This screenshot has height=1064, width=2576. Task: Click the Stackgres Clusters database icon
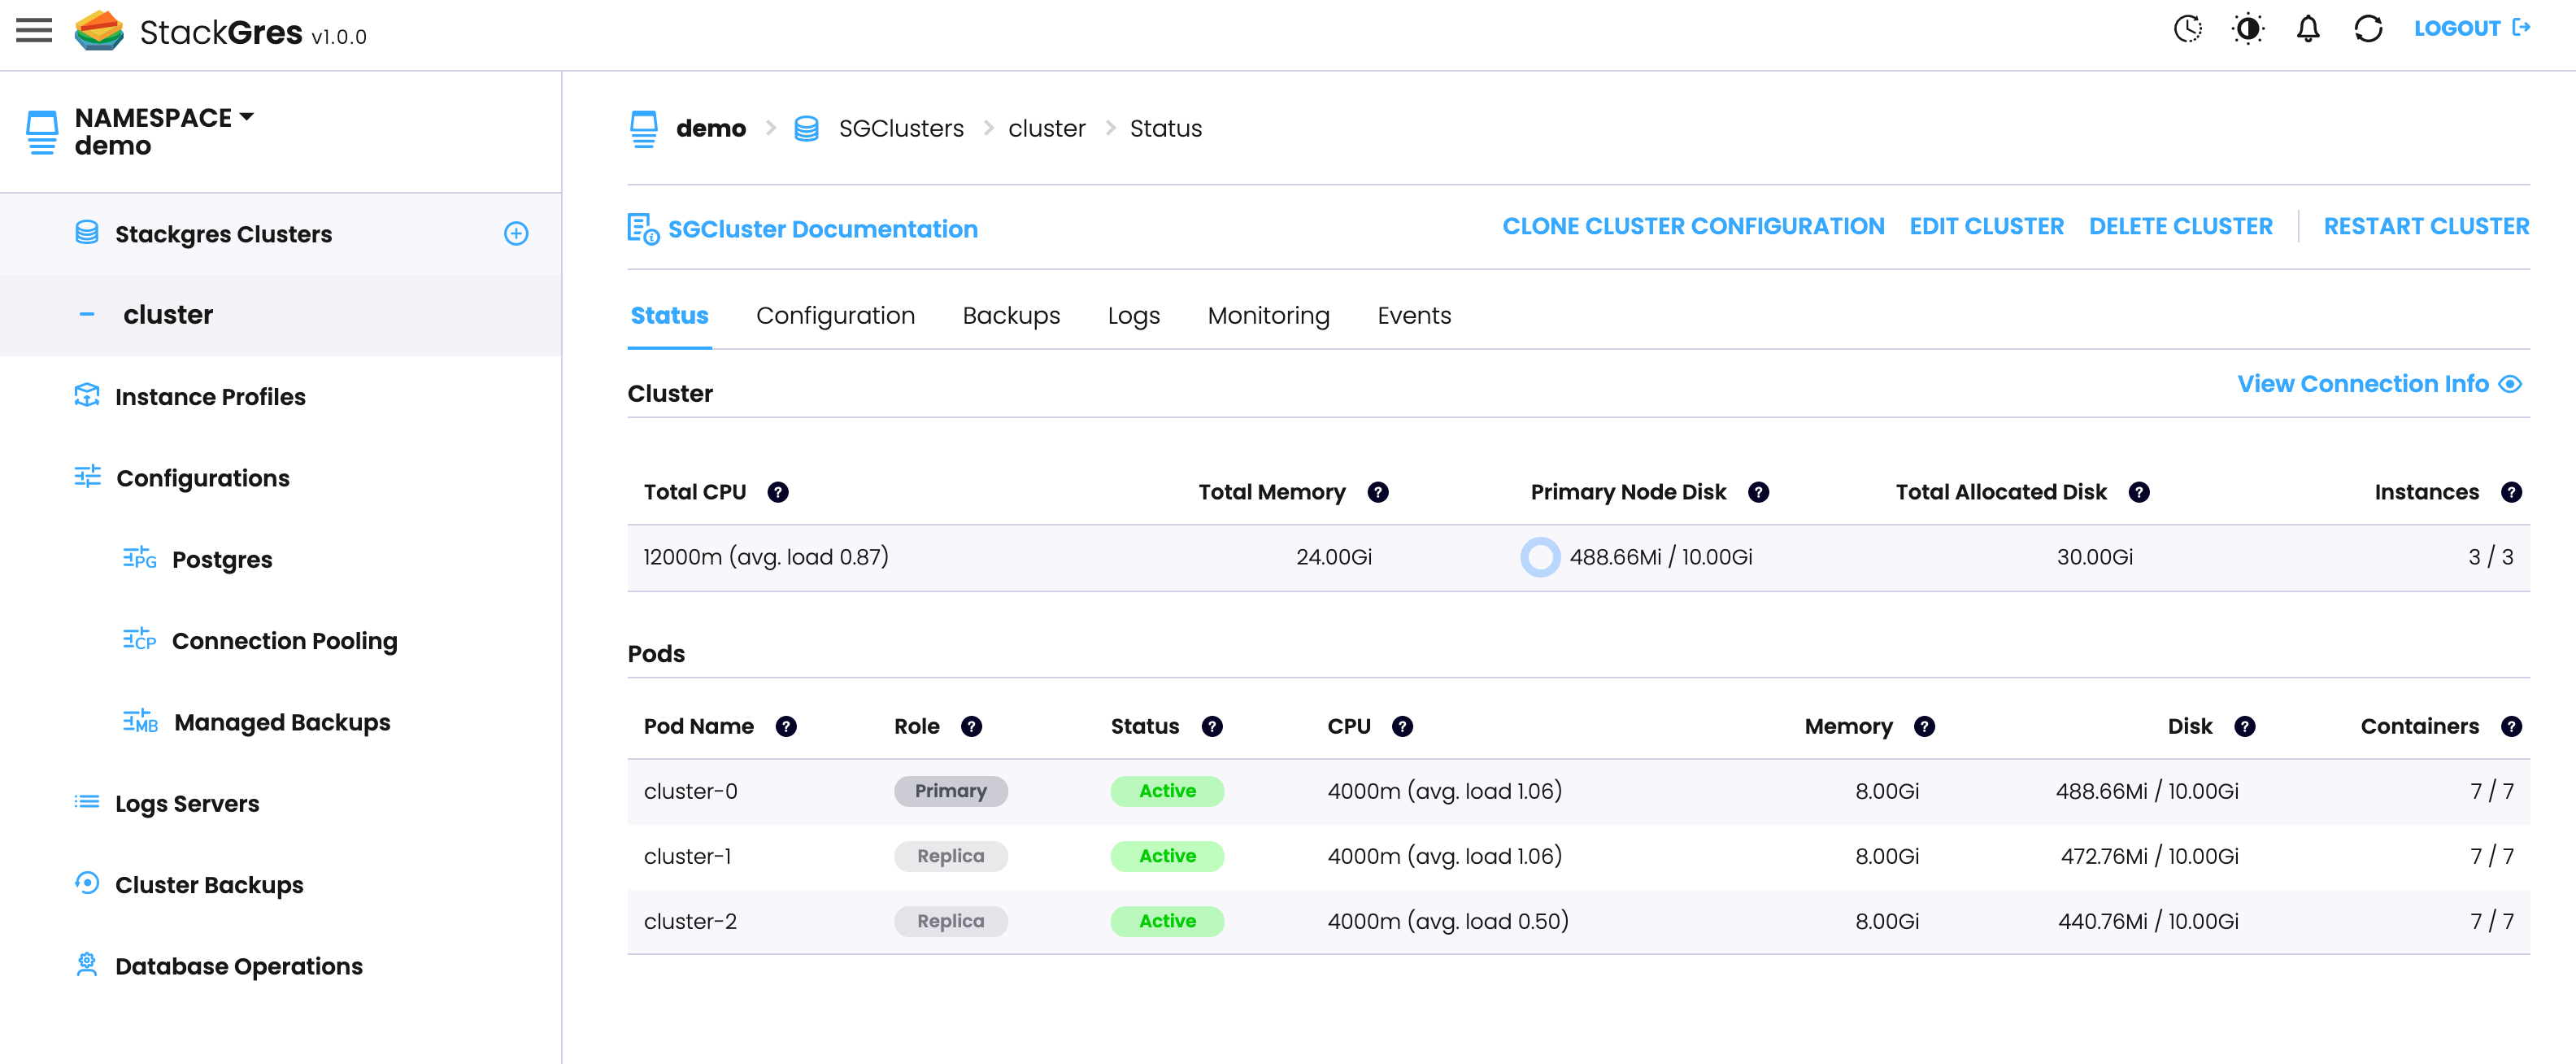[87, 233]
